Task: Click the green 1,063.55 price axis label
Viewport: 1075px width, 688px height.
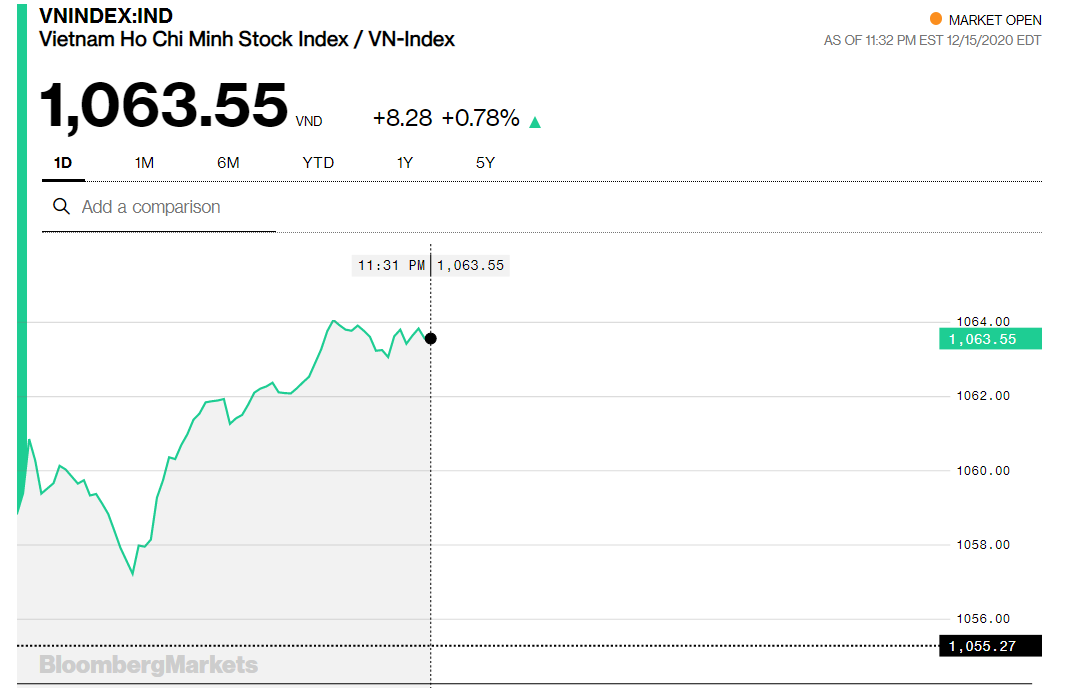Action: coord(989,339)
